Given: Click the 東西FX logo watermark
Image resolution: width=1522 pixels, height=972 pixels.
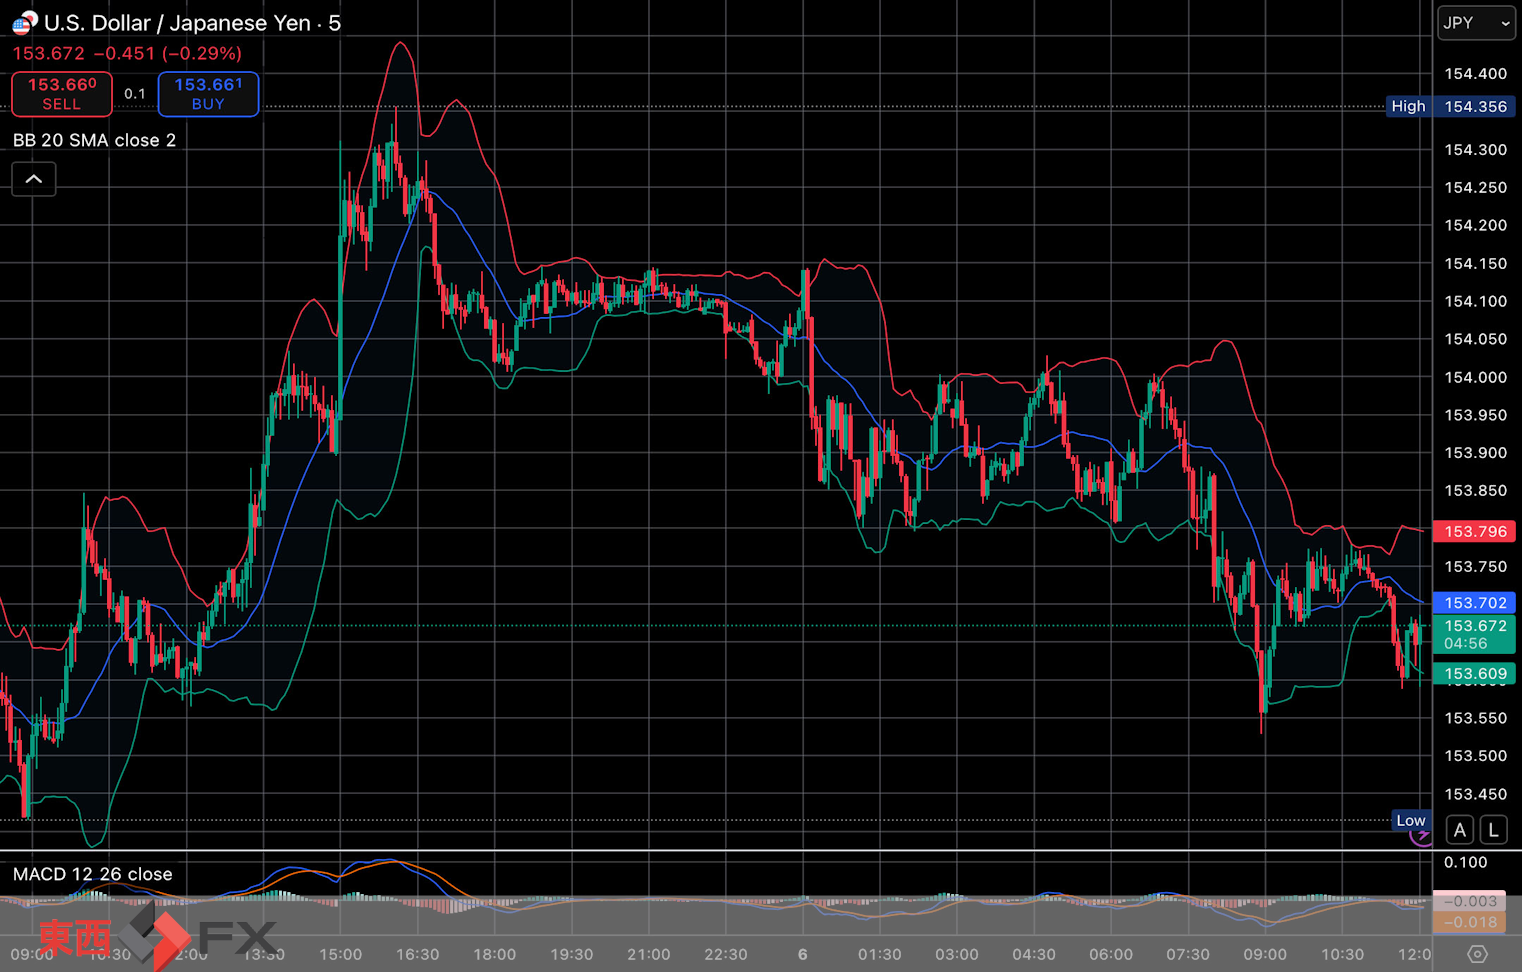Looking at the screenshot, I should [157, 937].
